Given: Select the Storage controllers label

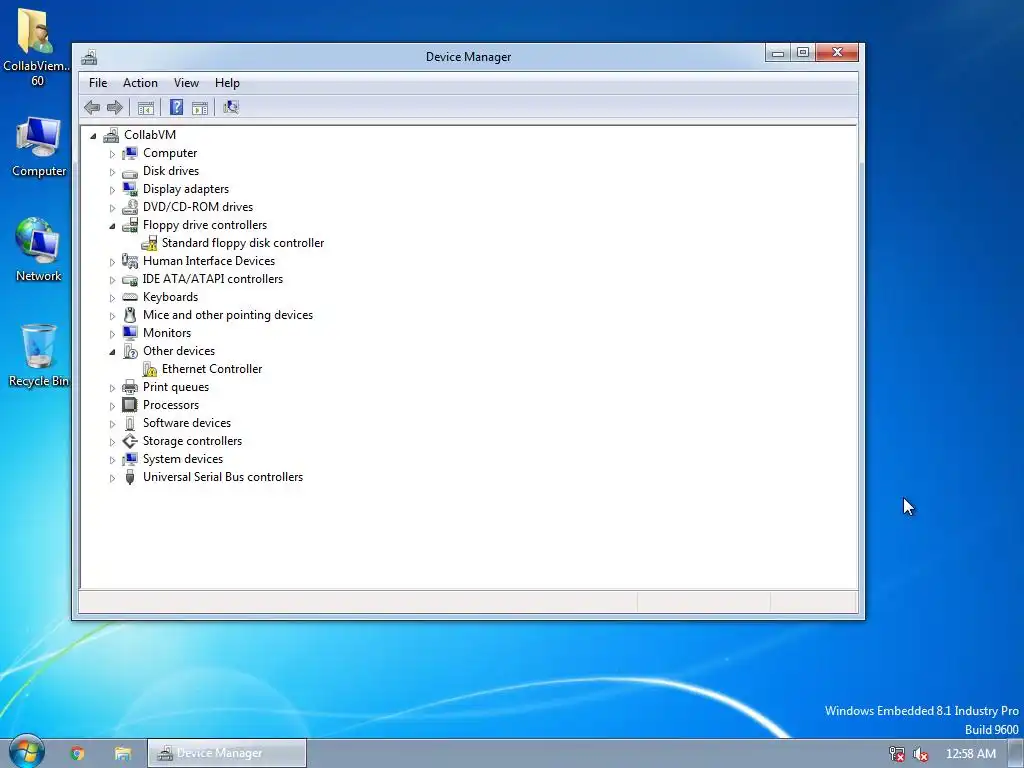Looking at the screenshot, I should (192, 441).
